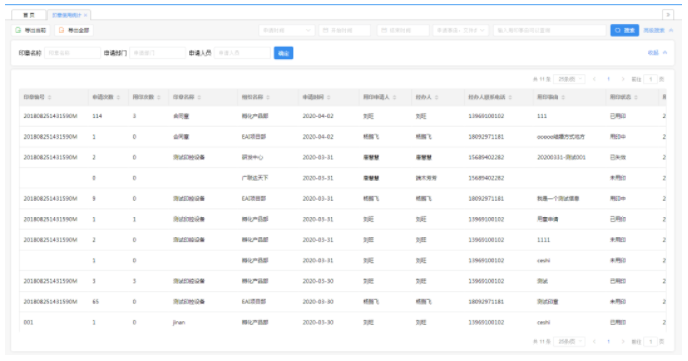
Task: Go to next page in bottom pagination
Action: (623, 341)
